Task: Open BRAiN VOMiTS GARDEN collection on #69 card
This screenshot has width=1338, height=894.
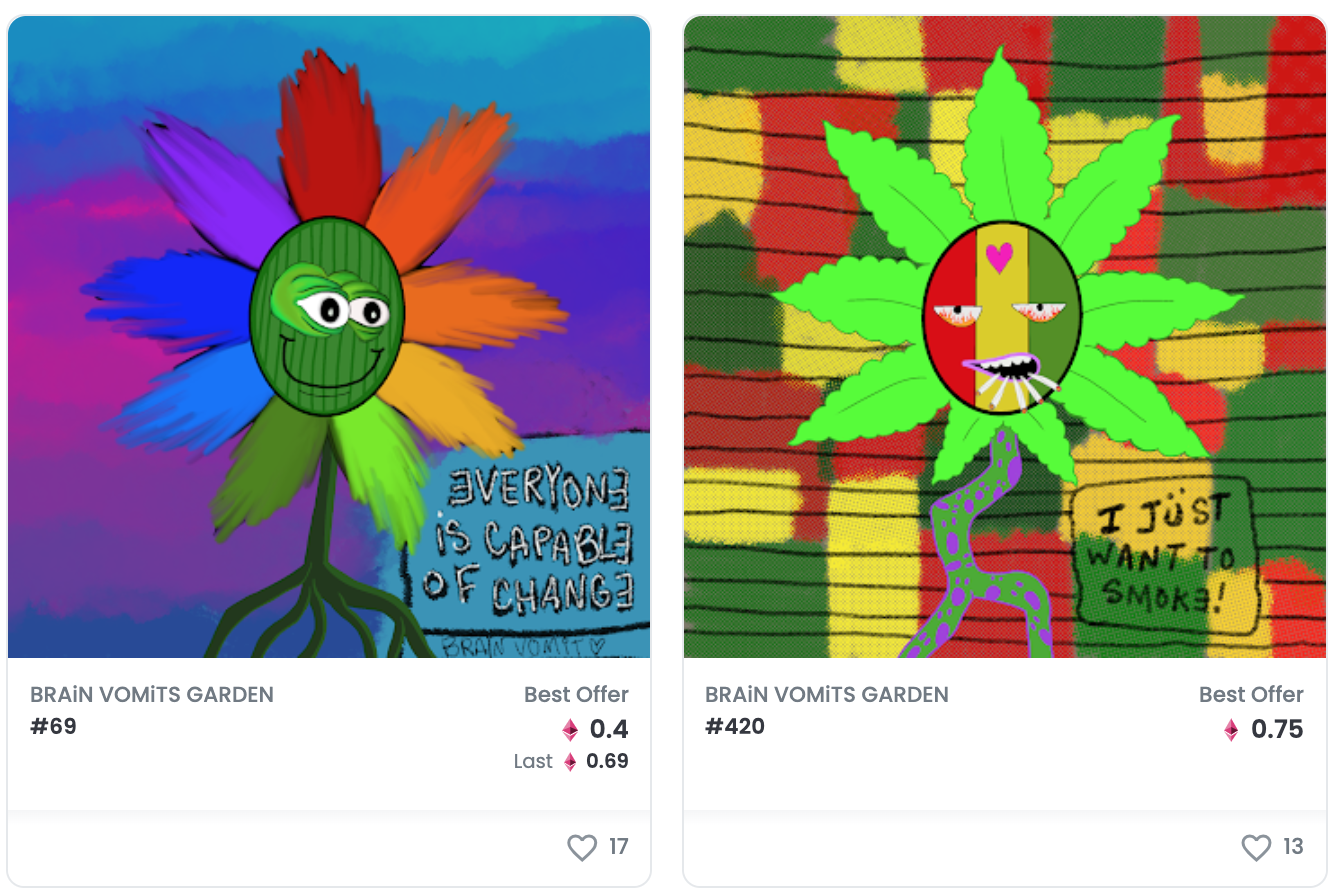Action: (152, 695)
